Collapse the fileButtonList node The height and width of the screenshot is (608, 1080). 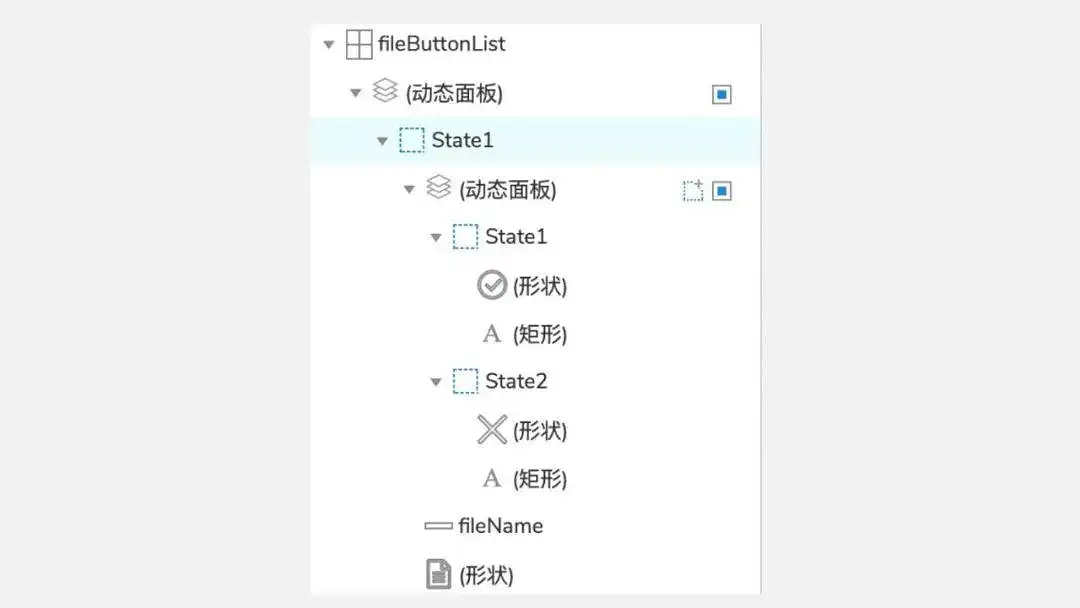point(330,44)
